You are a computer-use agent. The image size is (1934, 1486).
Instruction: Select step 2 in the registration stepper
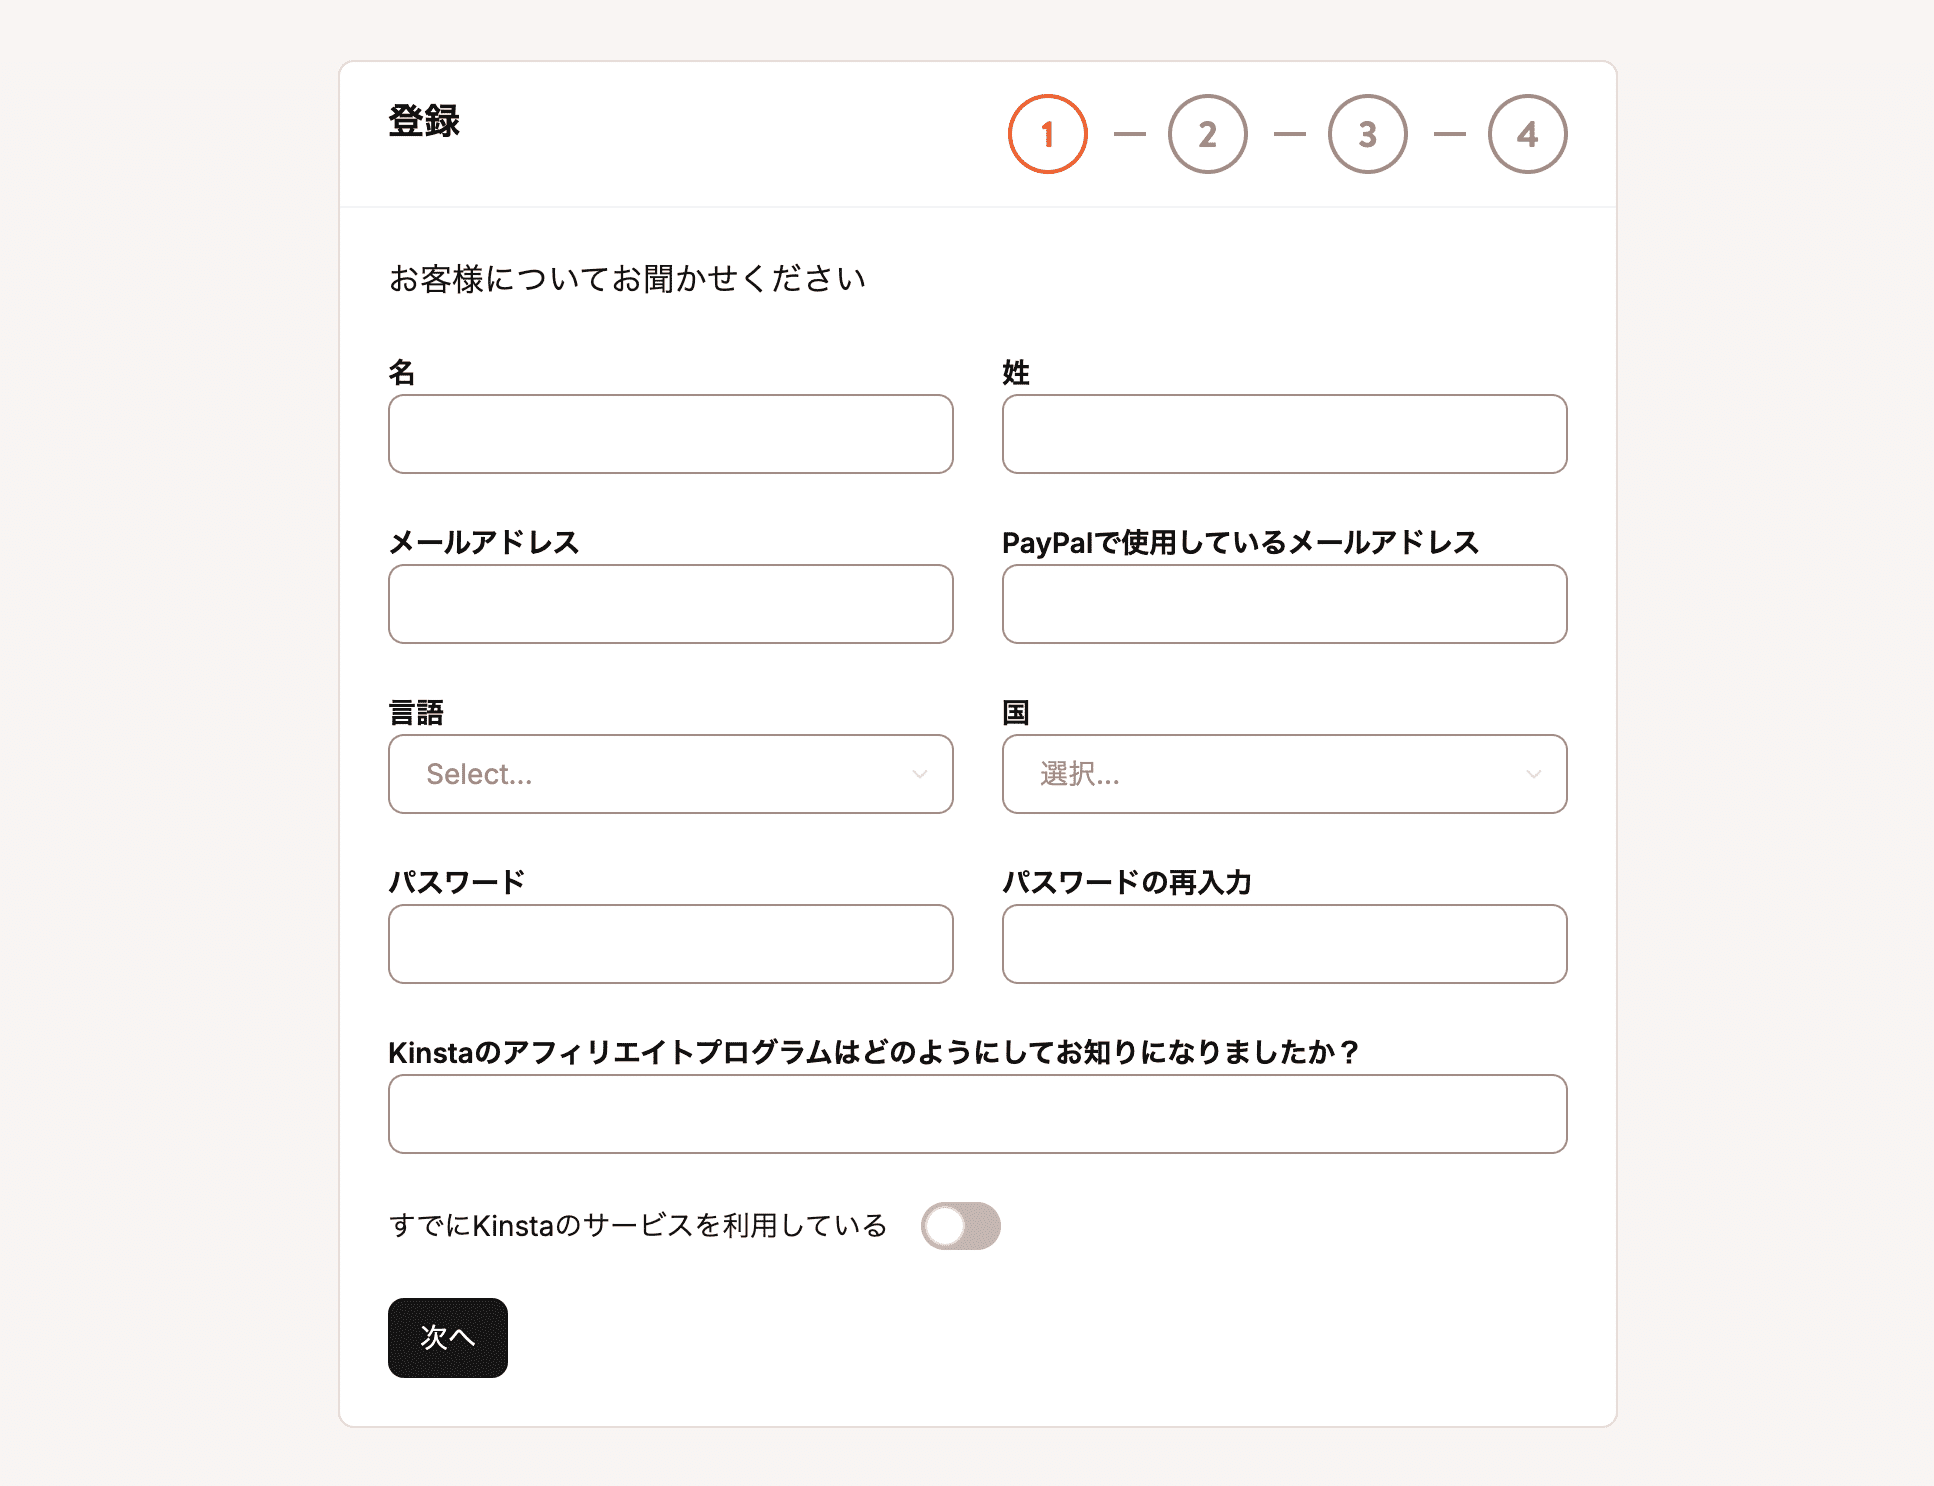(1207, 133)
